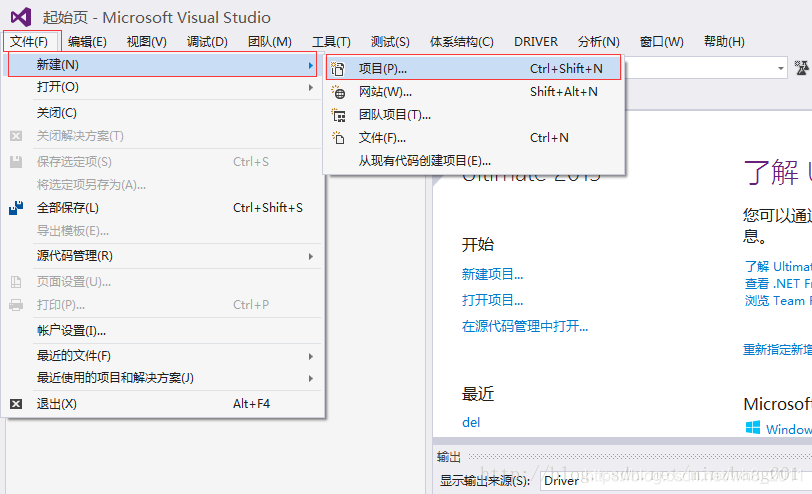This screenshot has height=494, width=812.
Task: Open the 视图(V) menu
Action: 147,41
